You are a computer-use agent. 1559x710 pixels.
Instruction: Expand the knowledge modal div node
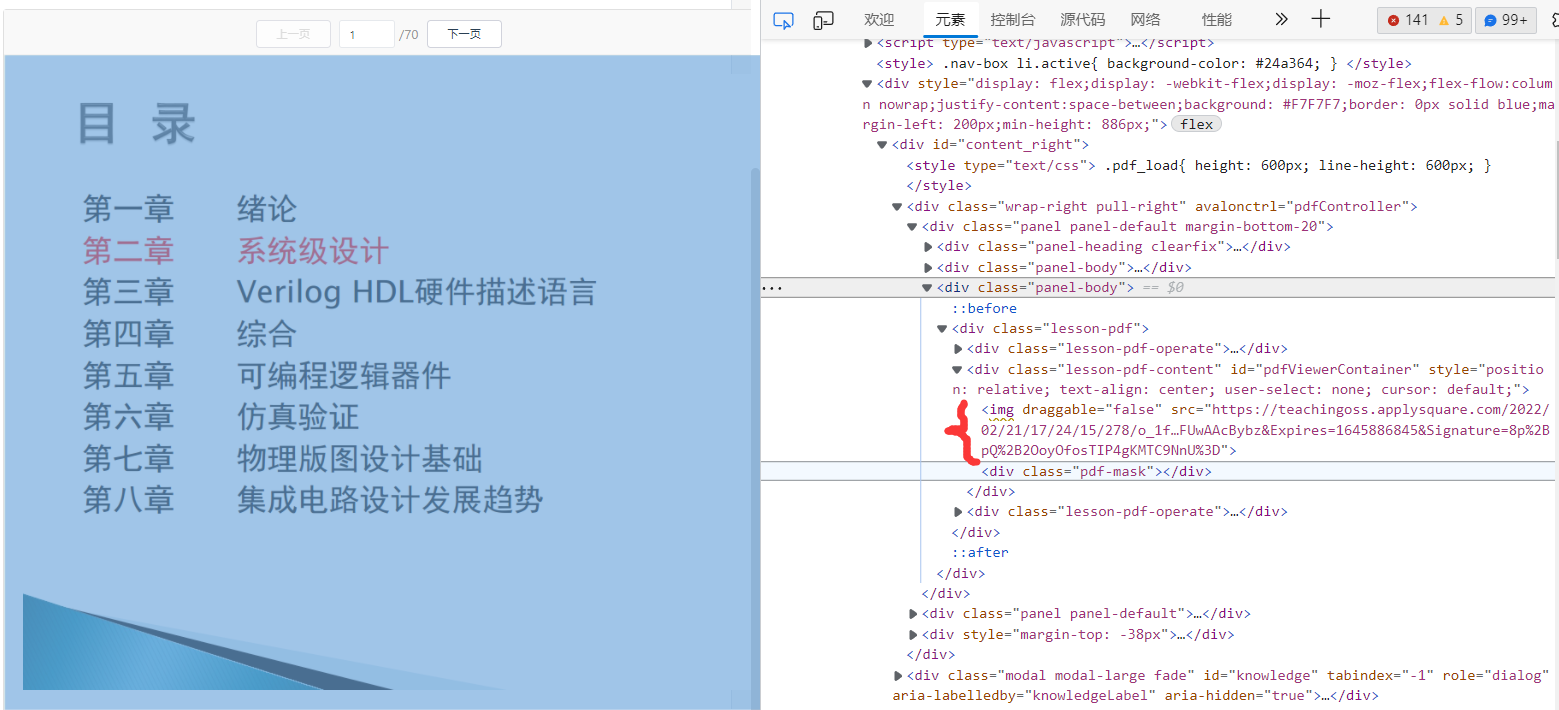pyautogui.click(x=898, y=676)
